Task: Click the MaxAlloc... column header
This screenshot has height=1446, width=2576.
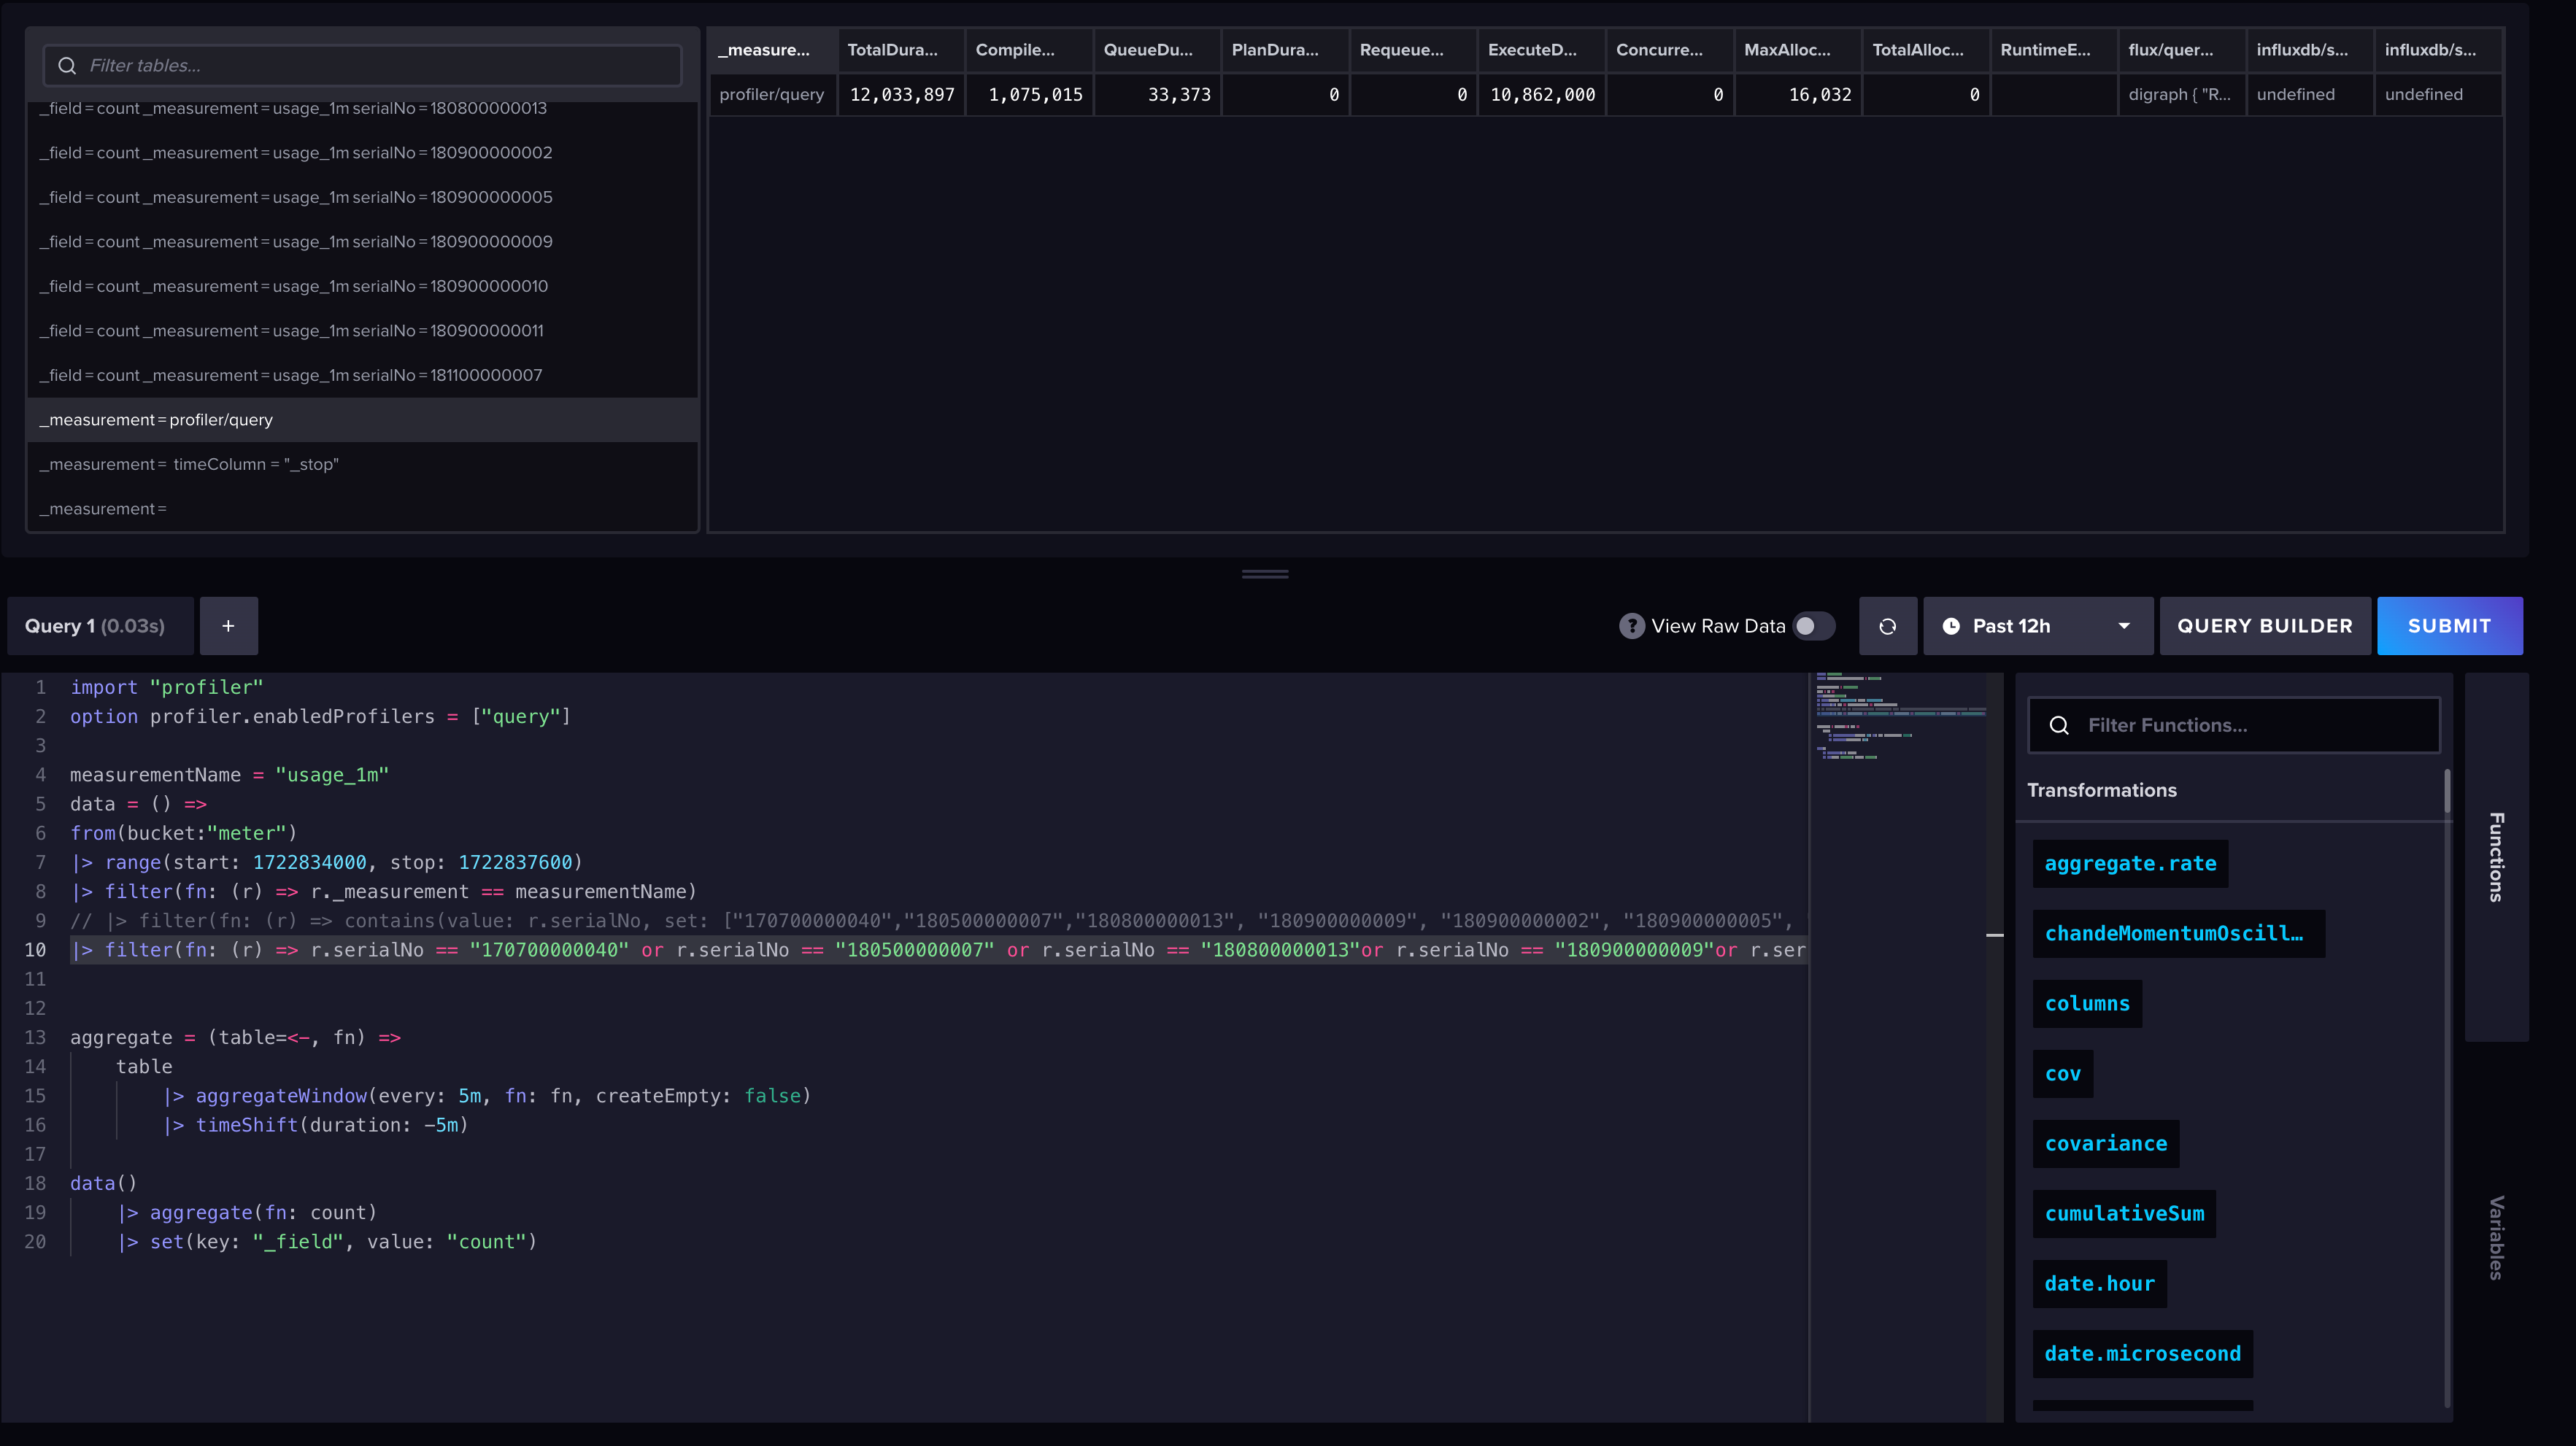Action: [1797, 50]
